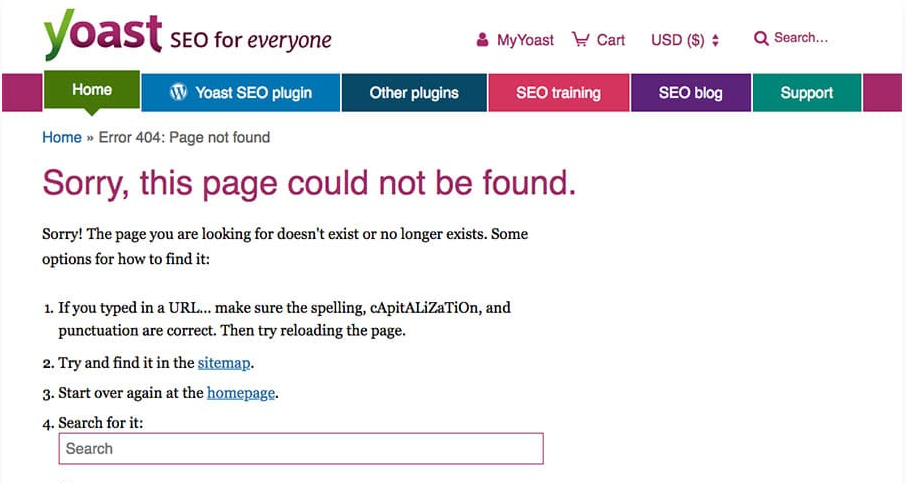
Task: Open the Cart text link
Action: [x=610, y=40]
